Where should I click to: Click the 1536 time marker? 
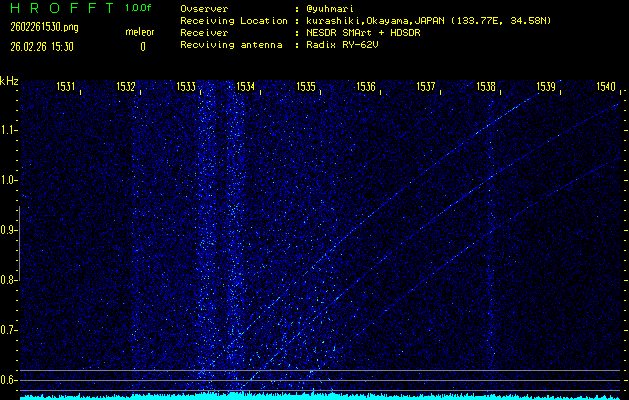pyautogui.click(x=366, y=87)
